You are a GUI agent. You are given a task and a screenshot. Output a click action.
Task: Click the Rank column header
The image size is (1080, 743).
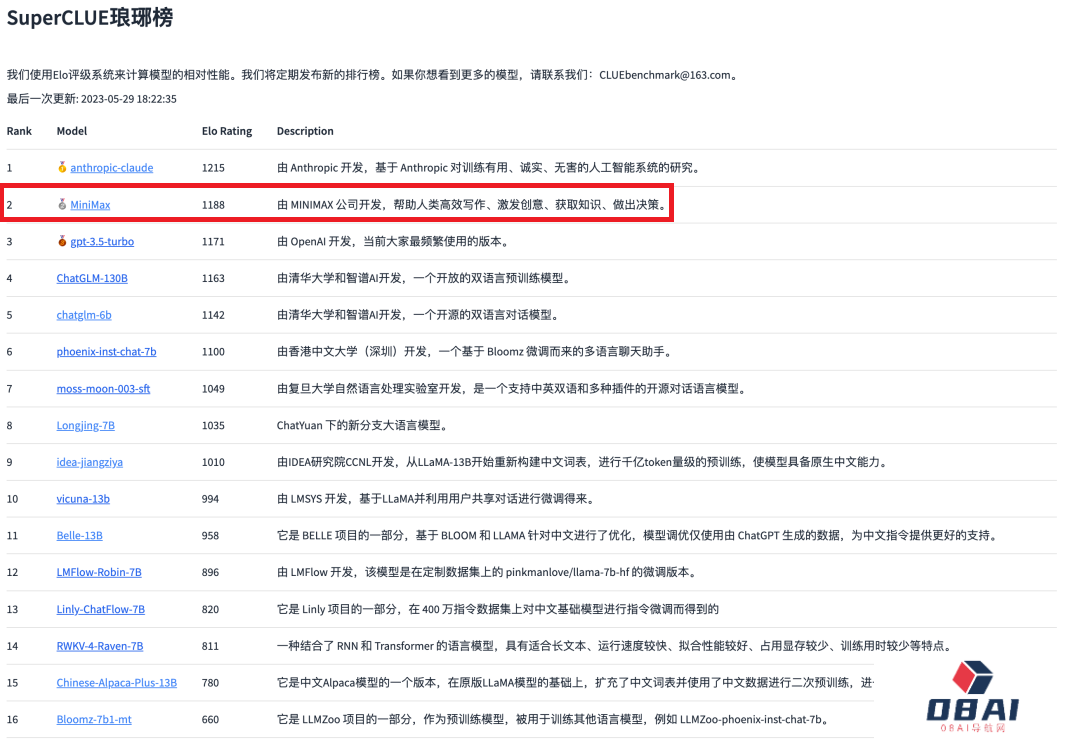pos(19,131)
